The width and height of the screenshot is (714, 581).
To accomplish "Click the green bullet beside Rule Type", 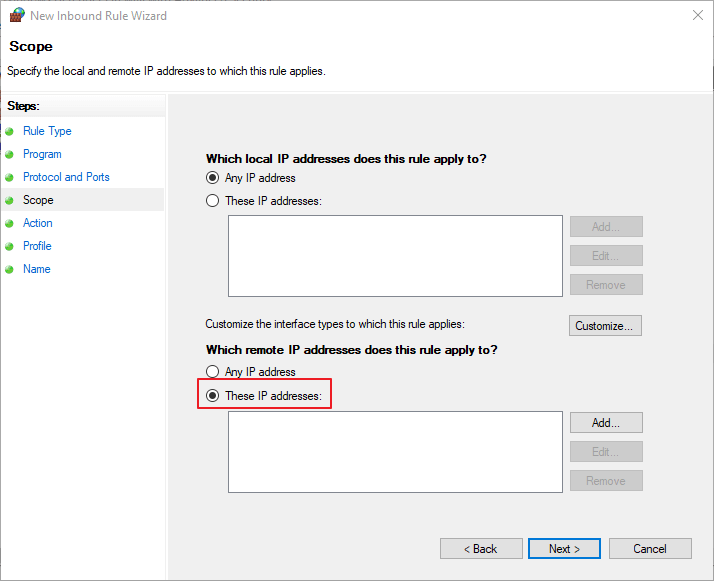I will pos(10,131).
